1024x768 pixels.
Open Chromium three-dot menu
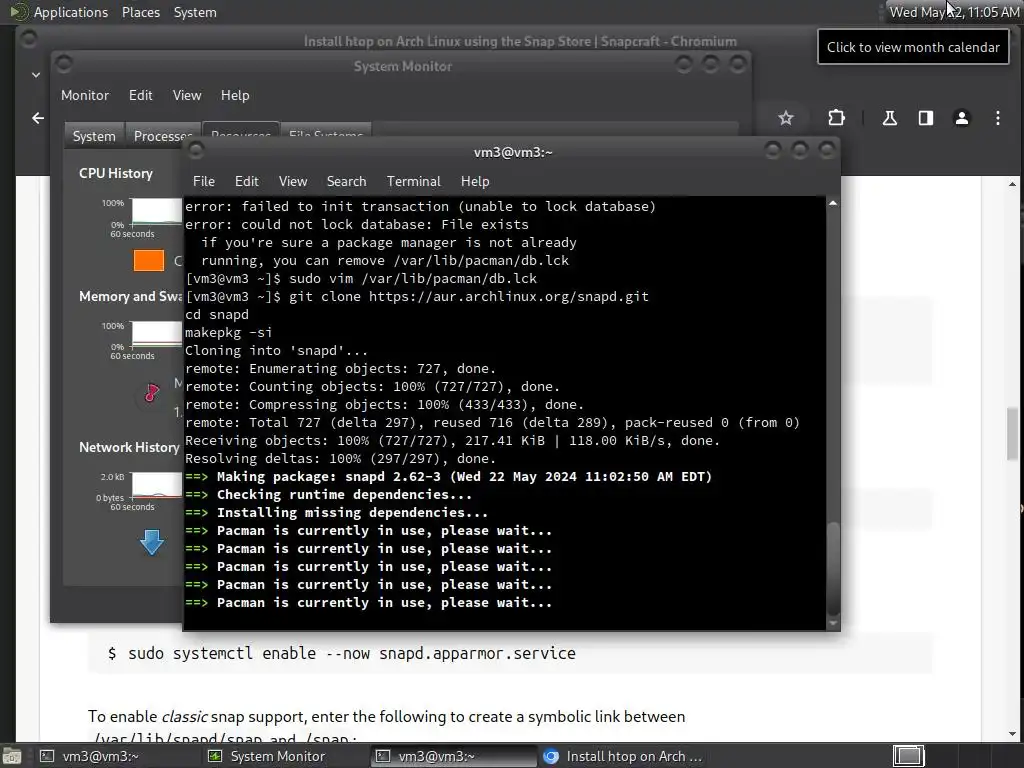[x=997, y=118]
